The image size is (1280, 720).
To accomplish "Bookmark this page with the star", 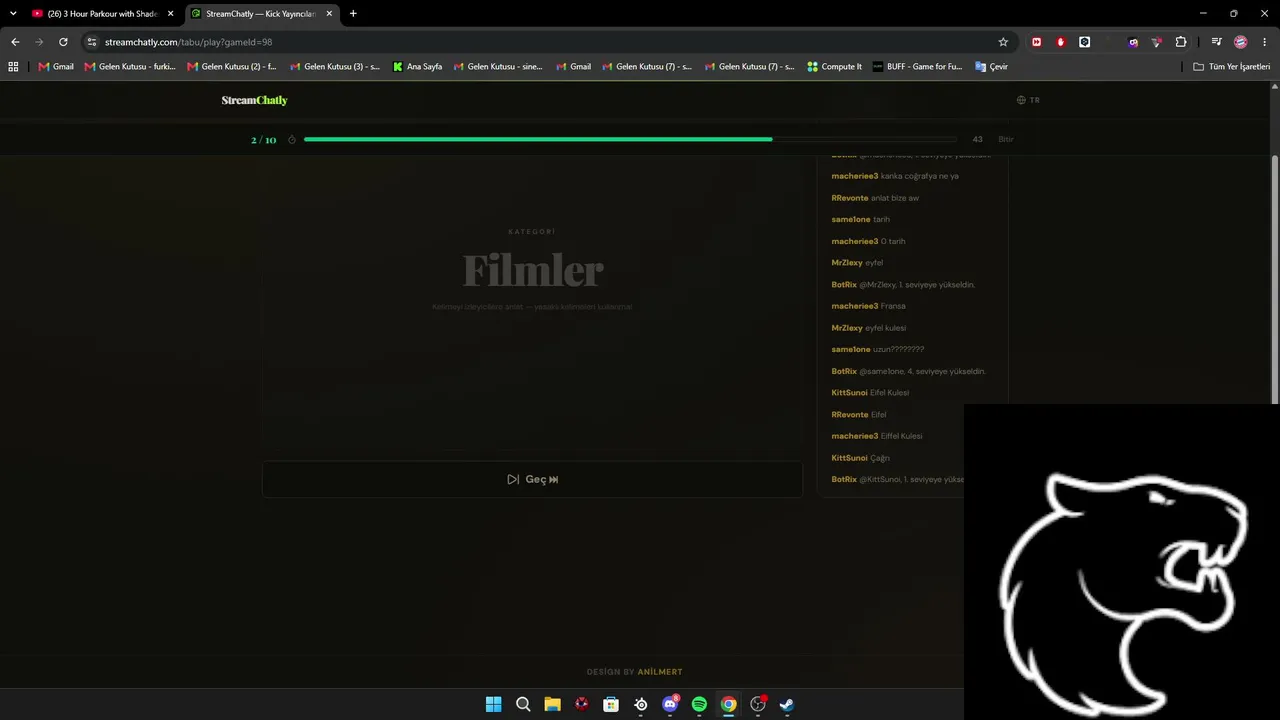I will [1003, 42].
